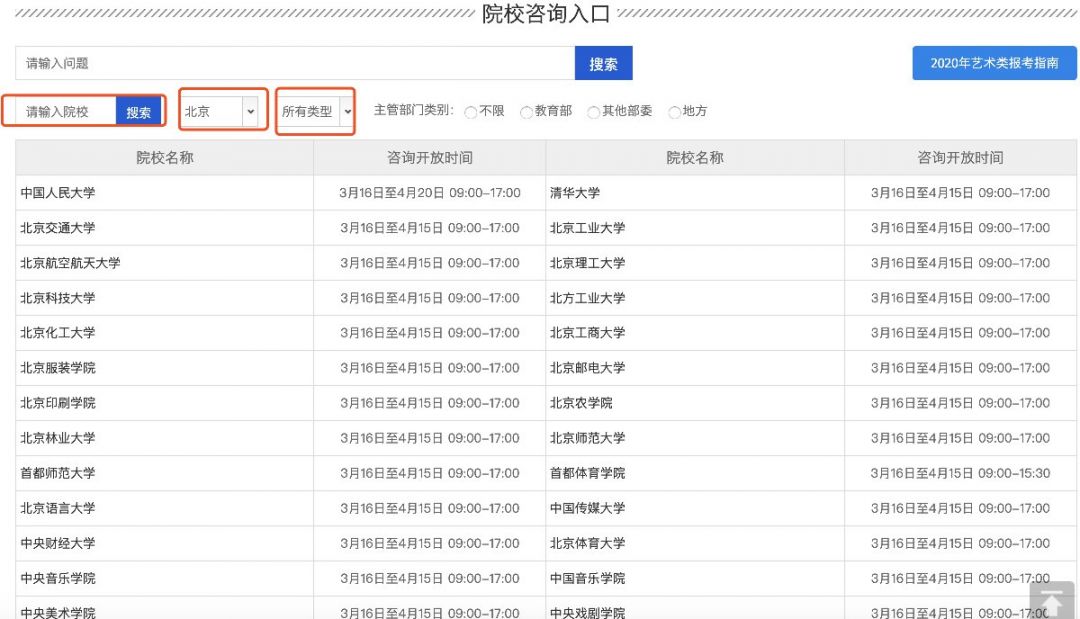Open 中国音乐学院 link

588,578
